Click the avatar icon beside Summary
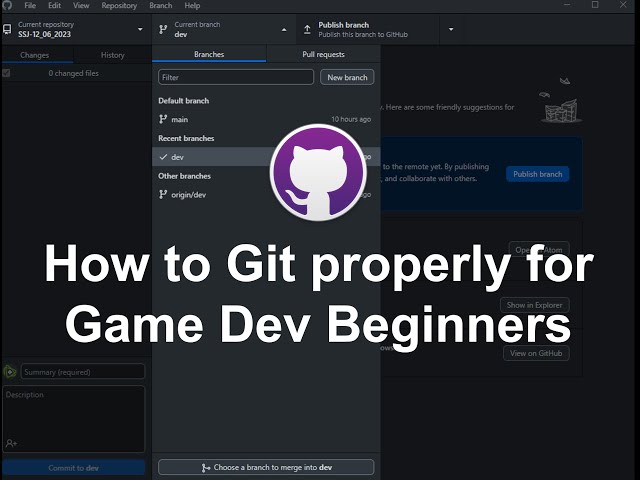 [x=10, y=372]
